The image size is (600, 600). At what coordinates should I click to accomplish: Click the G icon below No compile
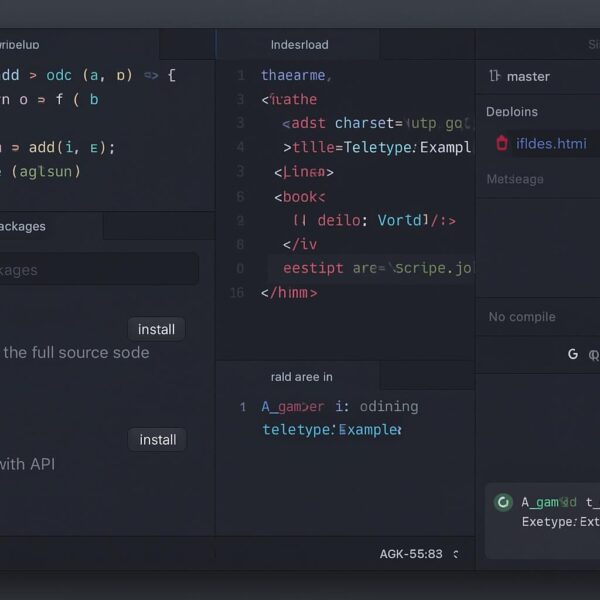[x=573, y=354]
